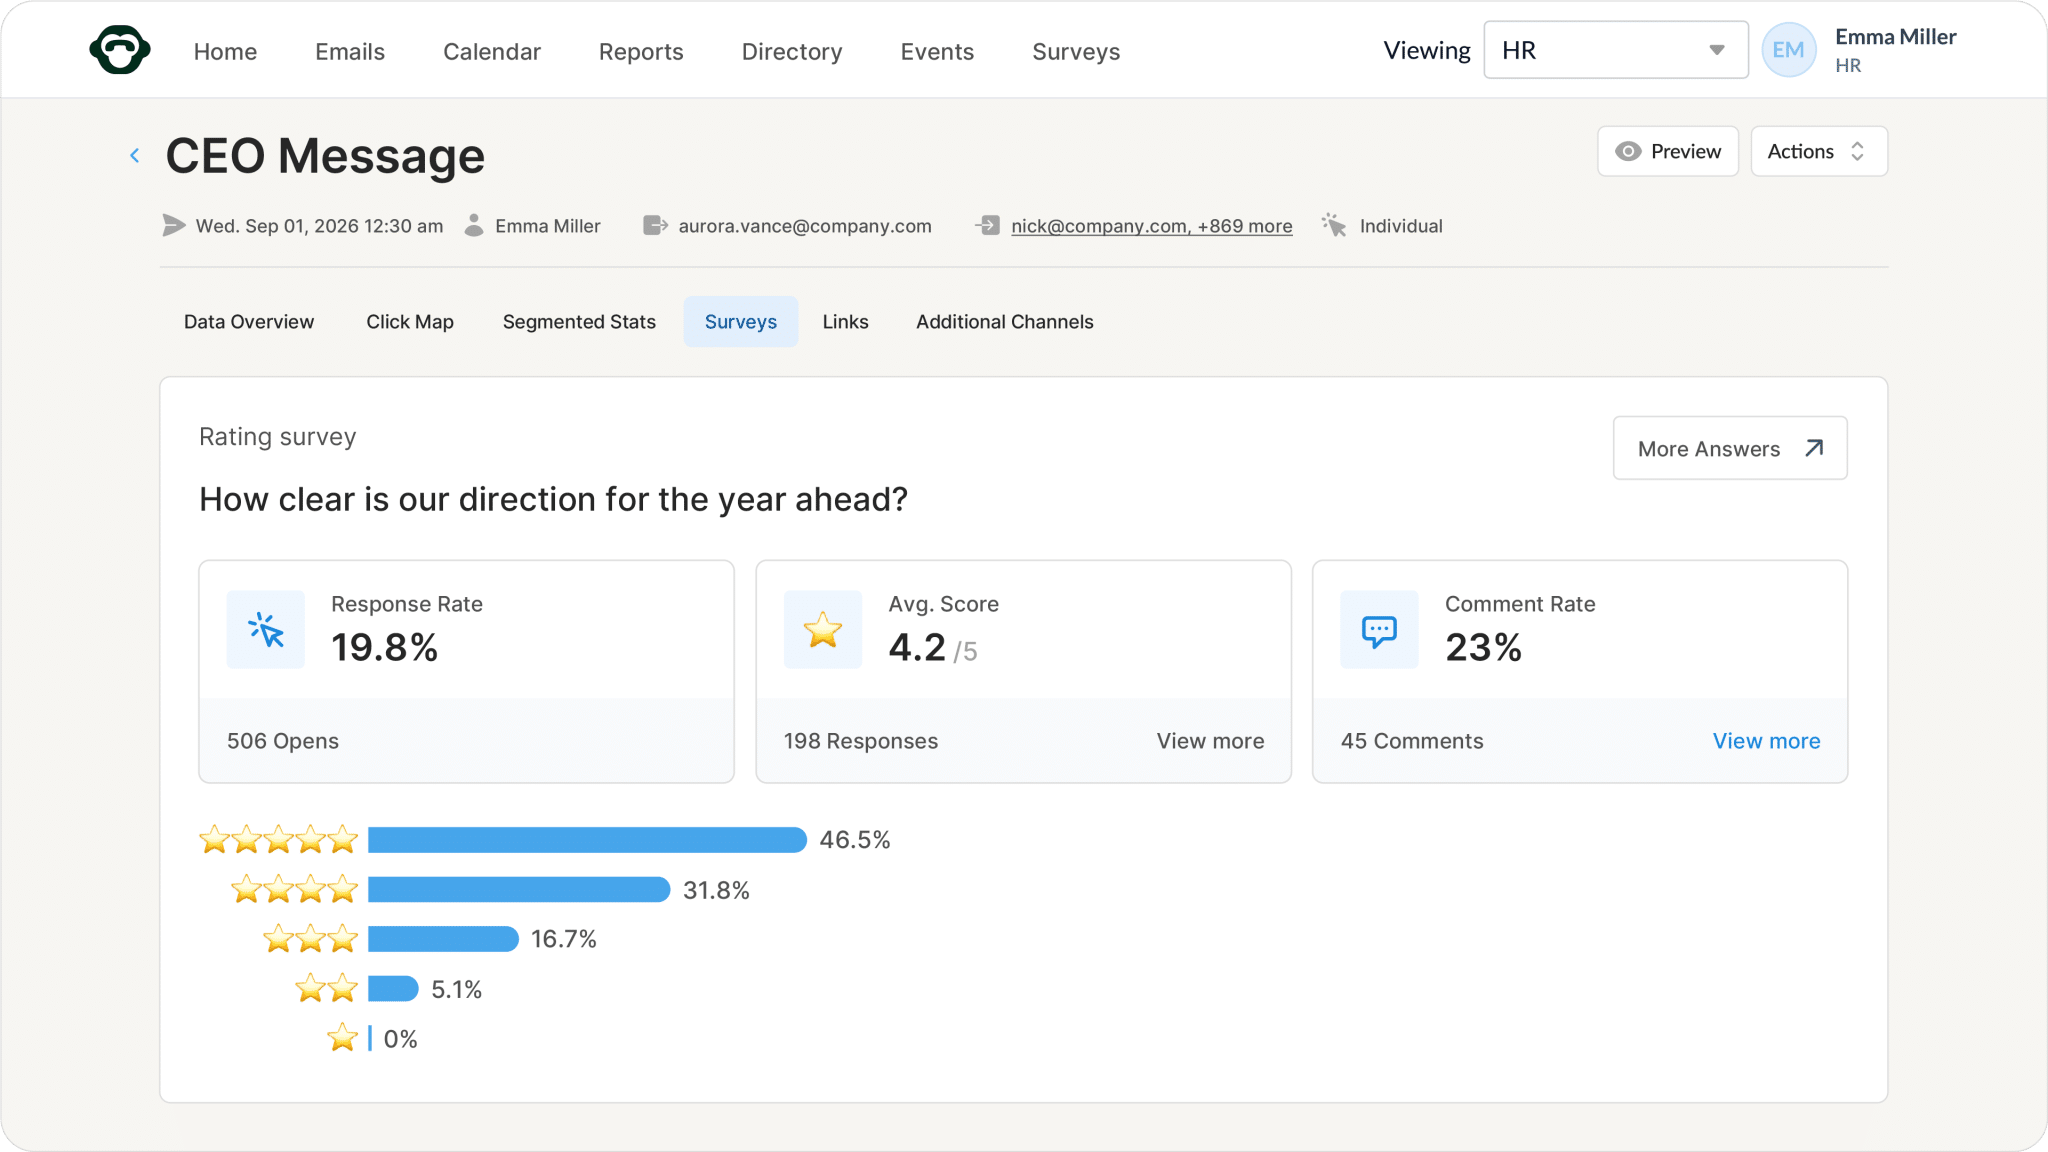This screenshot has width=2048, height=1152.
Task: Click the 46.5% five-star bar
Action: pyautogui.click(x=587, y=840)
